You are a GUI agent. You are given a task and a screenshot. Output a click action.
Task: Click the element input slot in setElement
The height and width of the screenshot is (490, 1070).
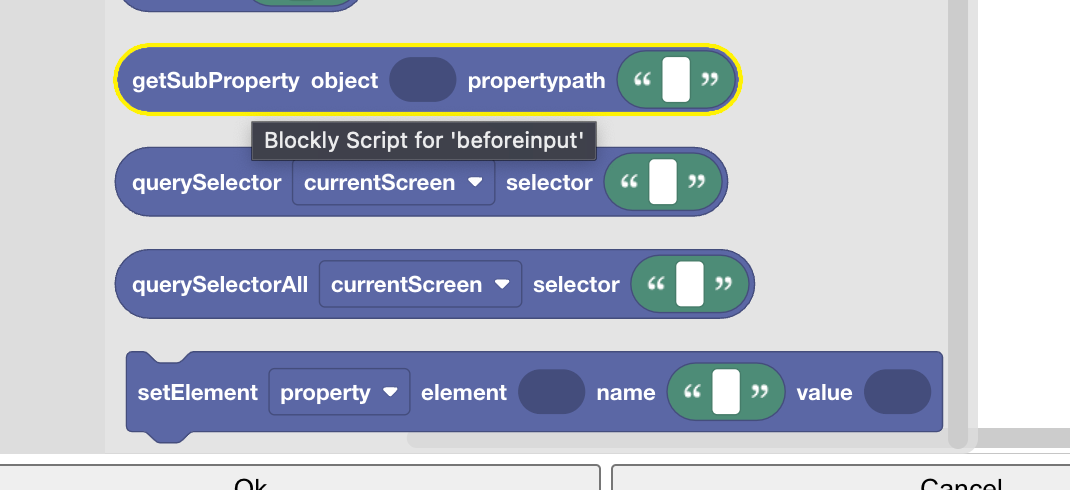click(x=551, y=393)
